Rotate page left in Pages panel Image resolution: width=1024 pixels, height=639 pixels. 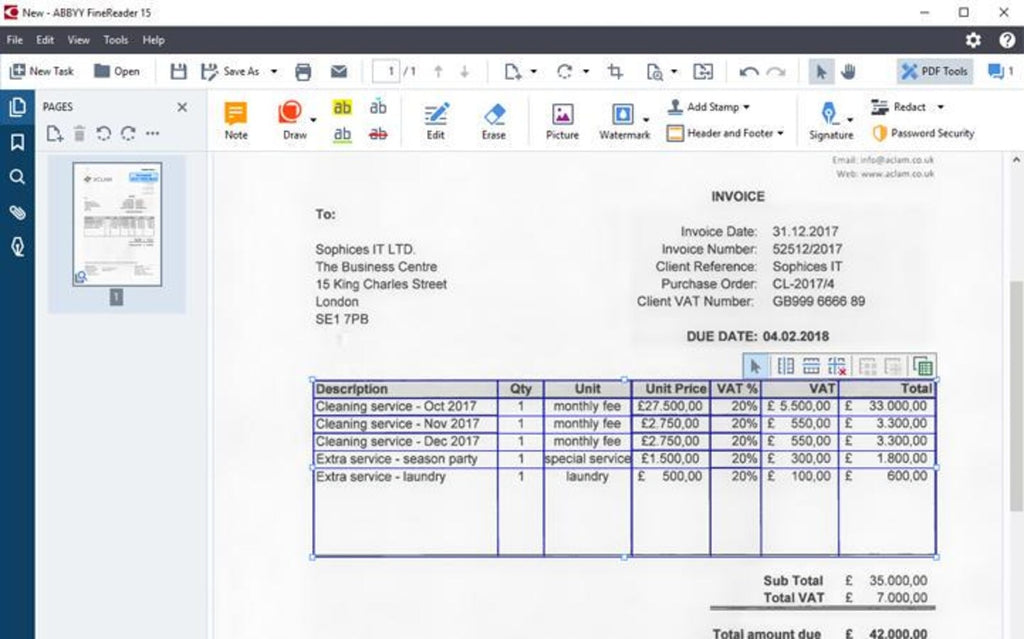(x=103, y=134)
